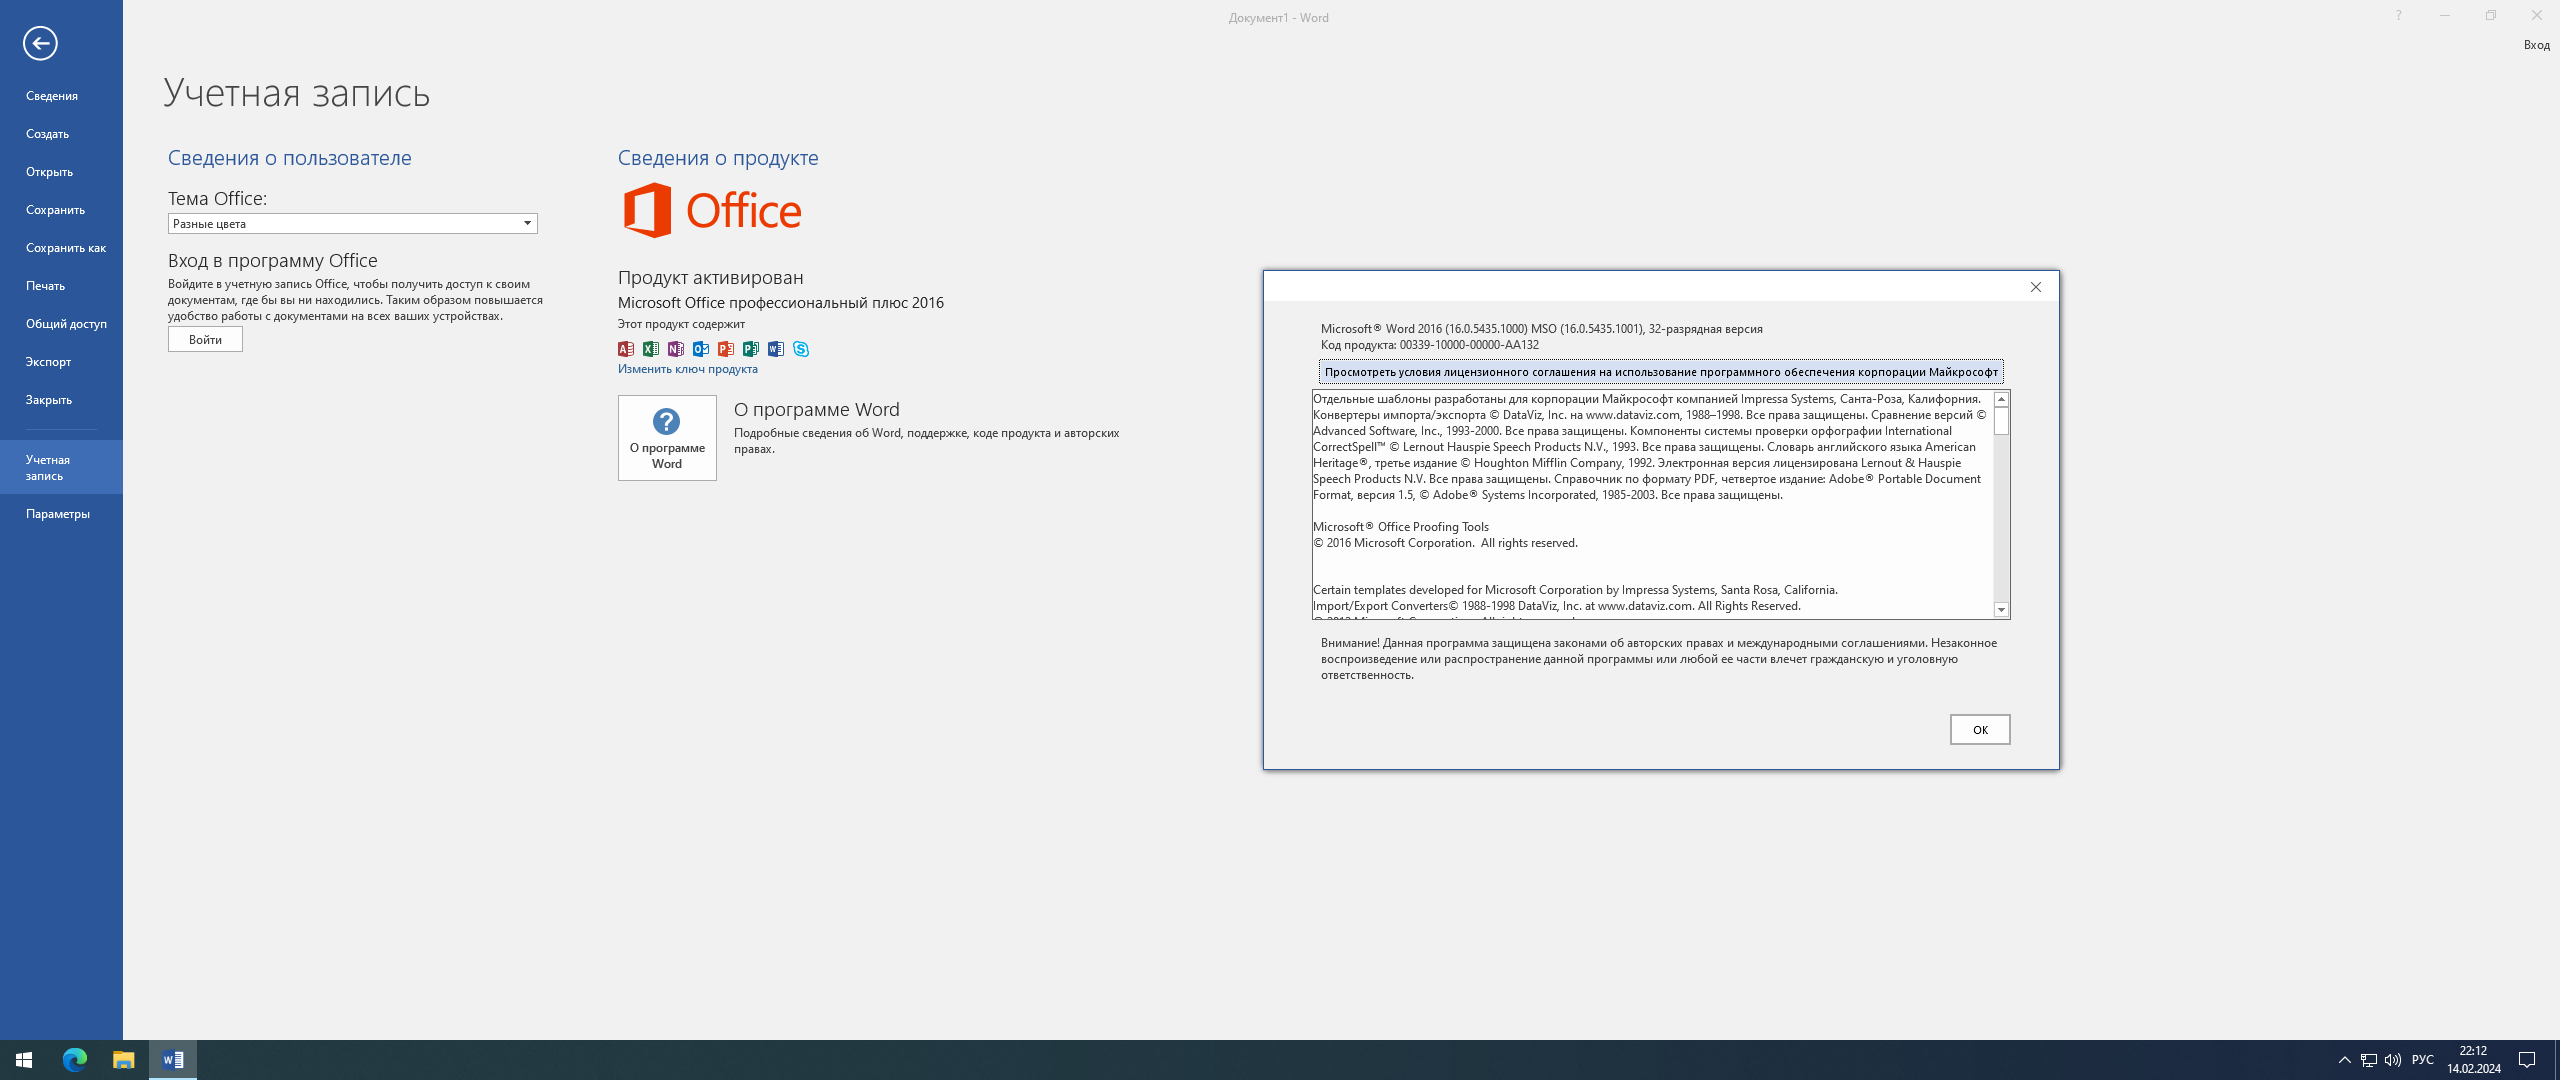Image resolution: width=2560 pixels, height=1080 pixels.
Task: Click the Excel product icon
Action: 651,349
